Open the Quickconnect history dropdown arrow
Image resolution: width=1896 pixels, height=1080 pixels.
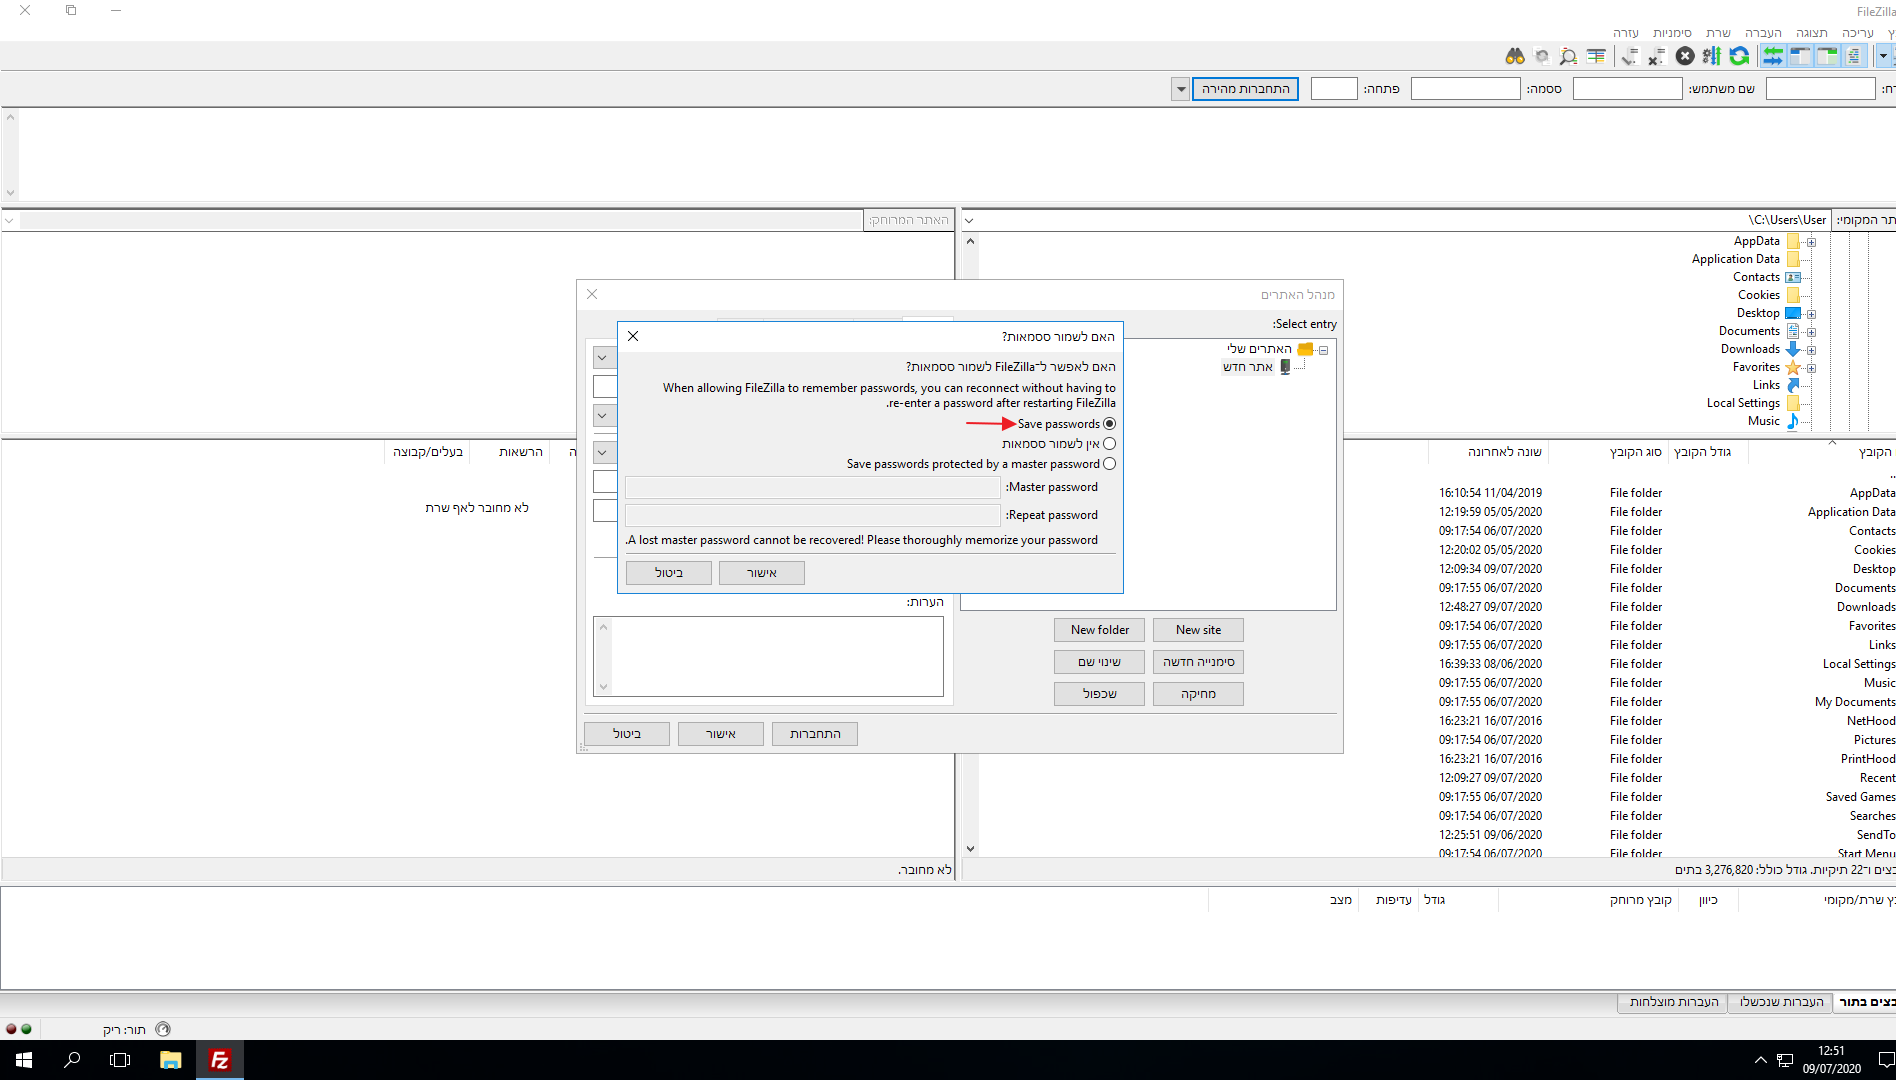(x=1181, y=89)
